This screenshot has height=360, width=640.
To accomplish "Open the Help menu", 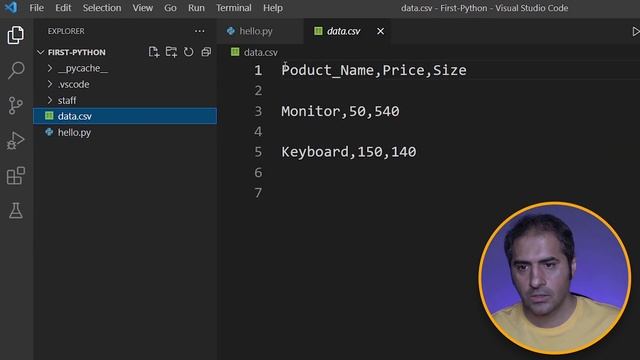I will (x=273, y=8).
